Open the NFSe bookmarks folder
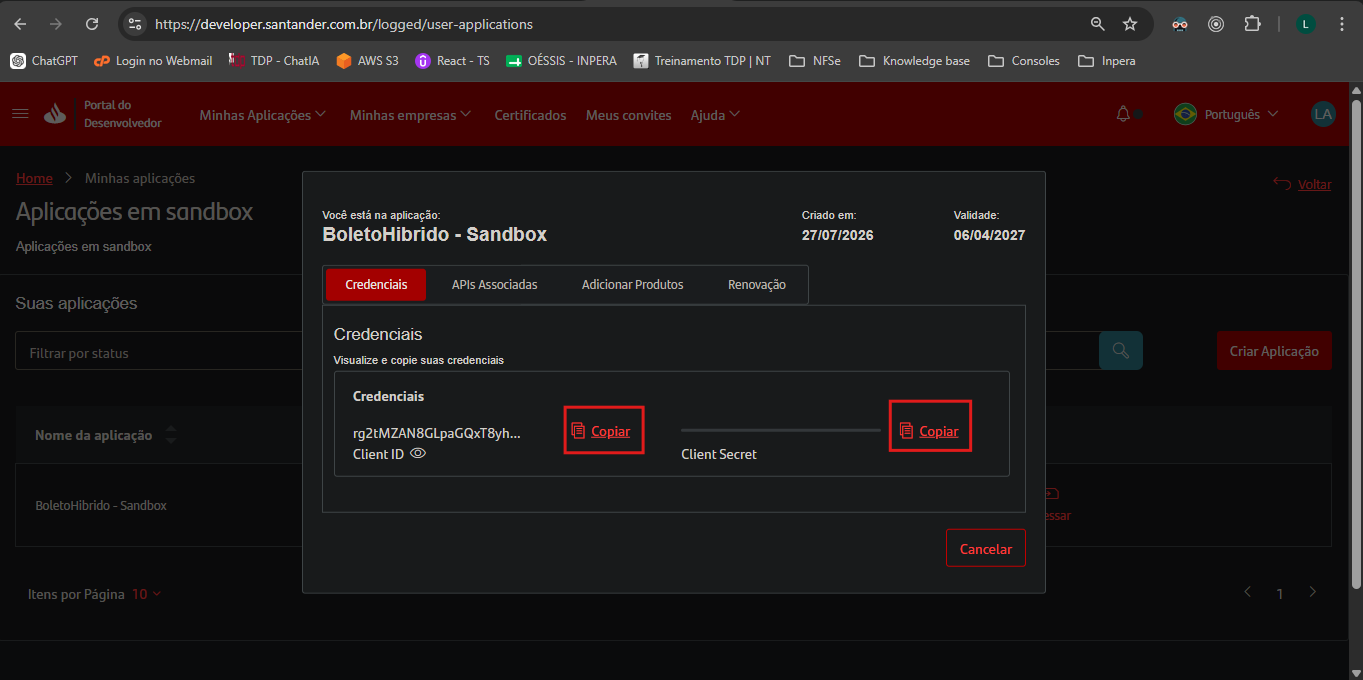The height and width of the screenshot is (680, 1363). click(814, 61)
